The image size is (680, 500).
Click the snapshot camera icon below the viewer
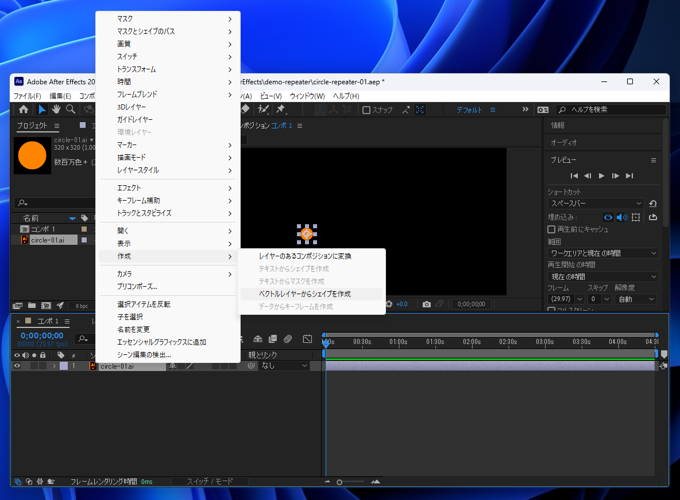coord(426,304)
